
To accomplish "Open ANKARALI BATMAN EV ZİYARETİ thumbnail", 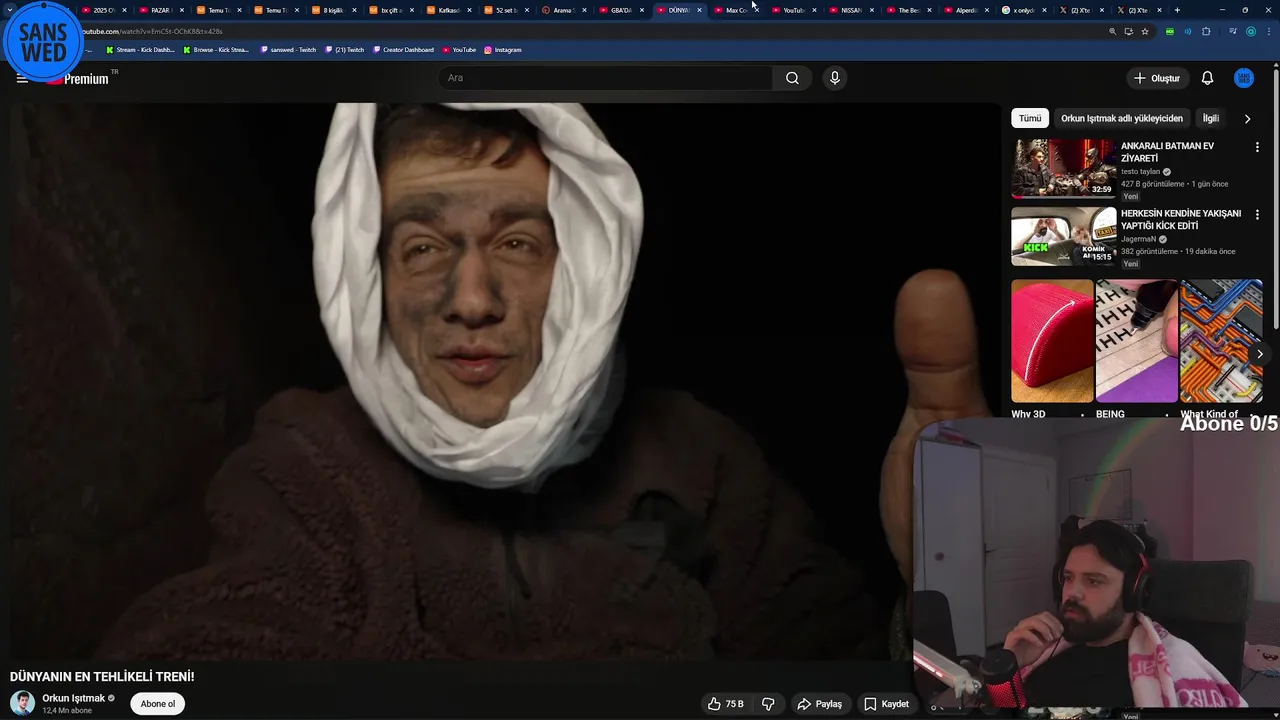I will (1063, 169).
